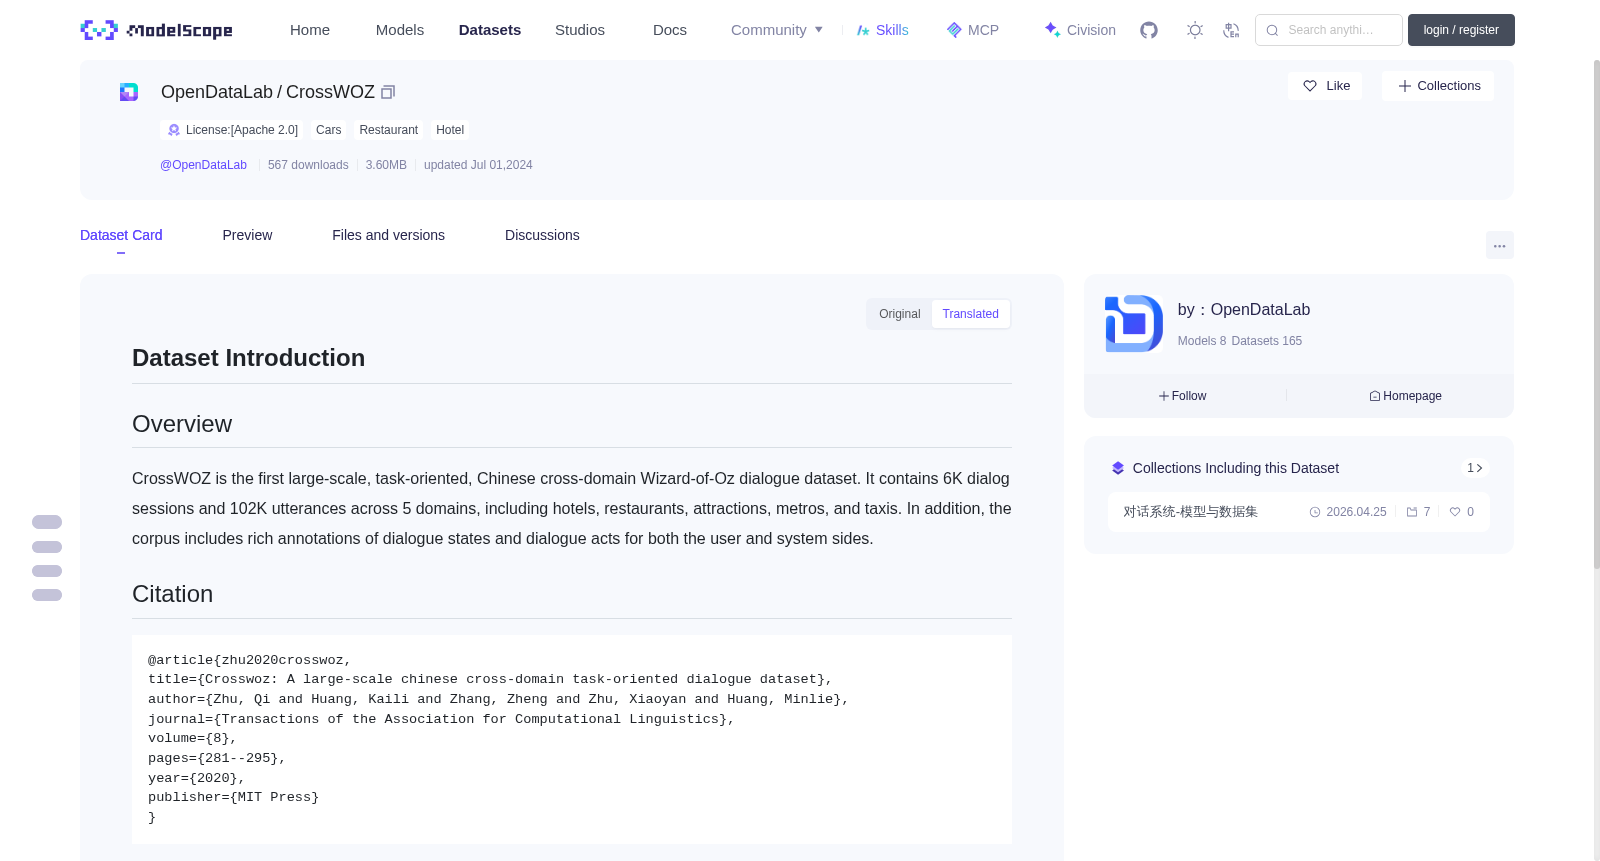
Task: Click the collections stack icon
Action: (x=1118, y=468)
